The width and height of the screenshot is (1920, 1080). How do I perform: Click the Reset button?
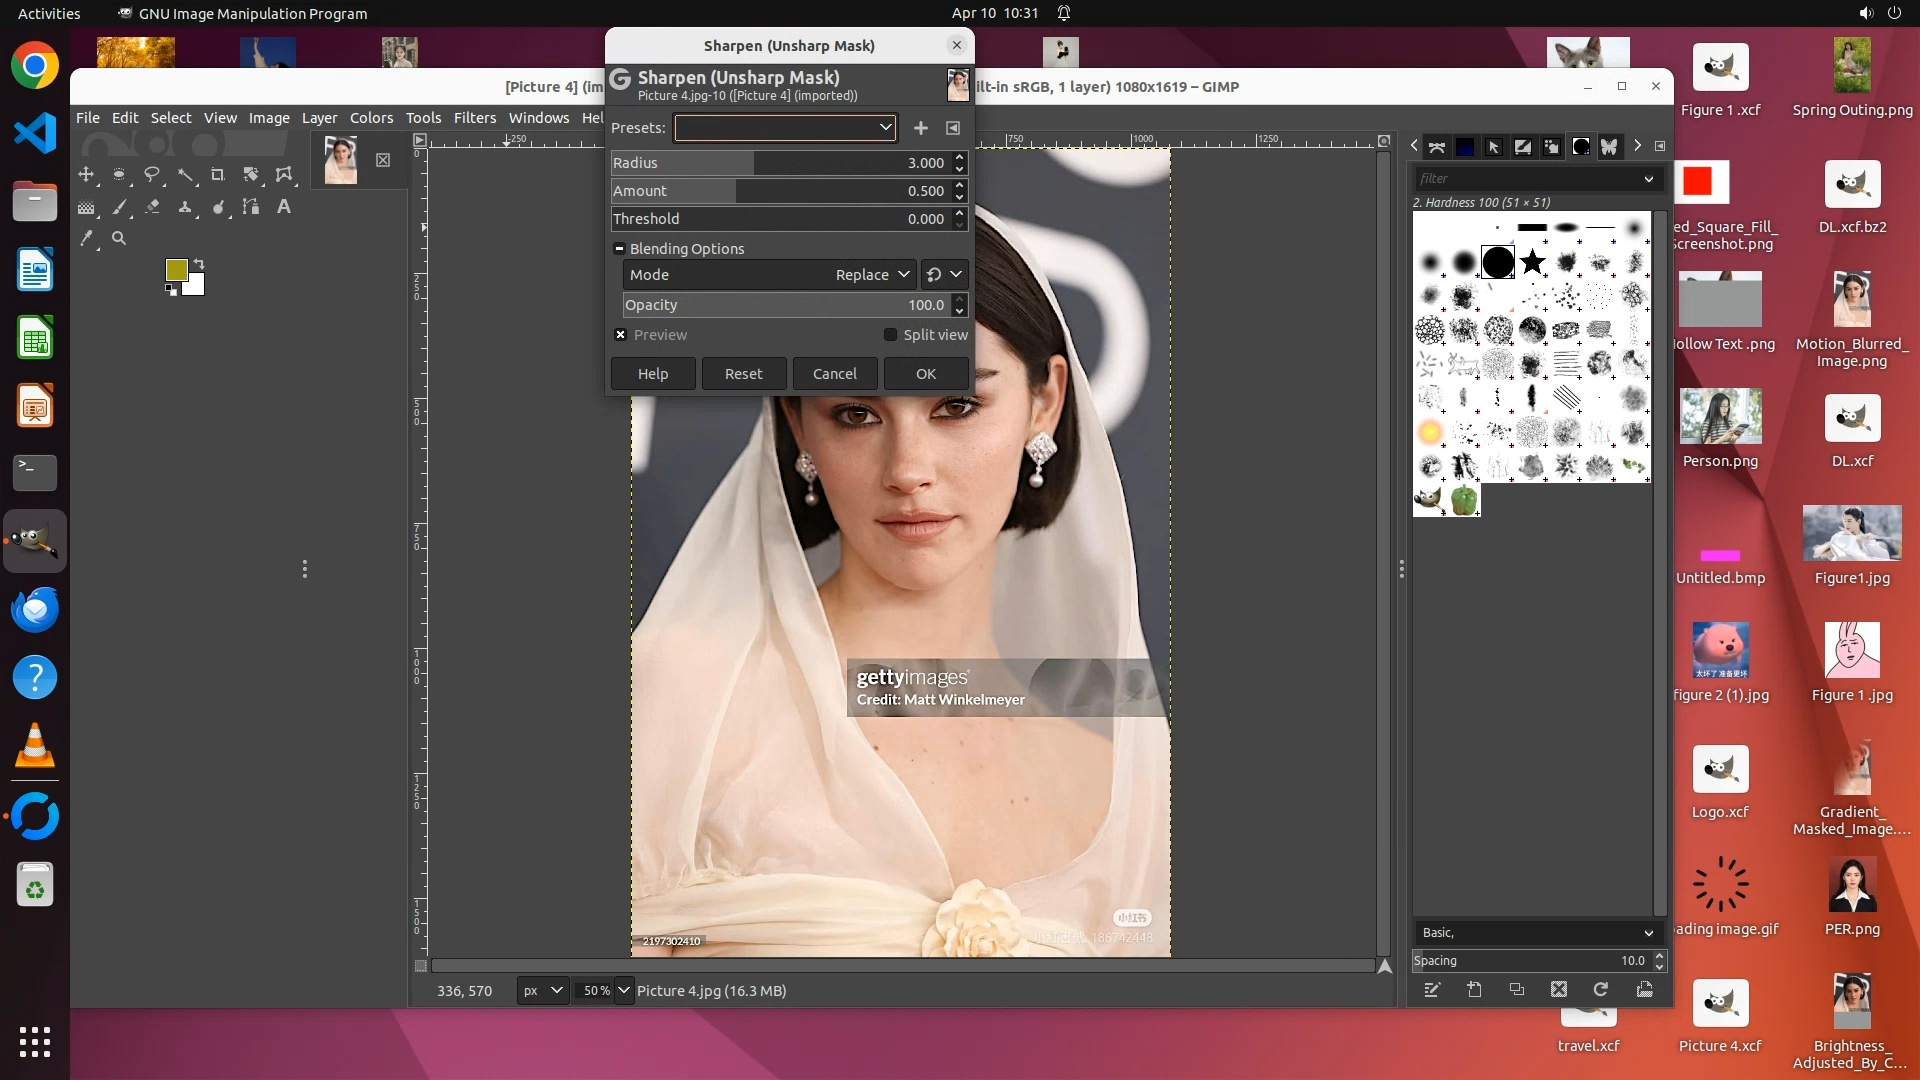click(x=743, y=373)
